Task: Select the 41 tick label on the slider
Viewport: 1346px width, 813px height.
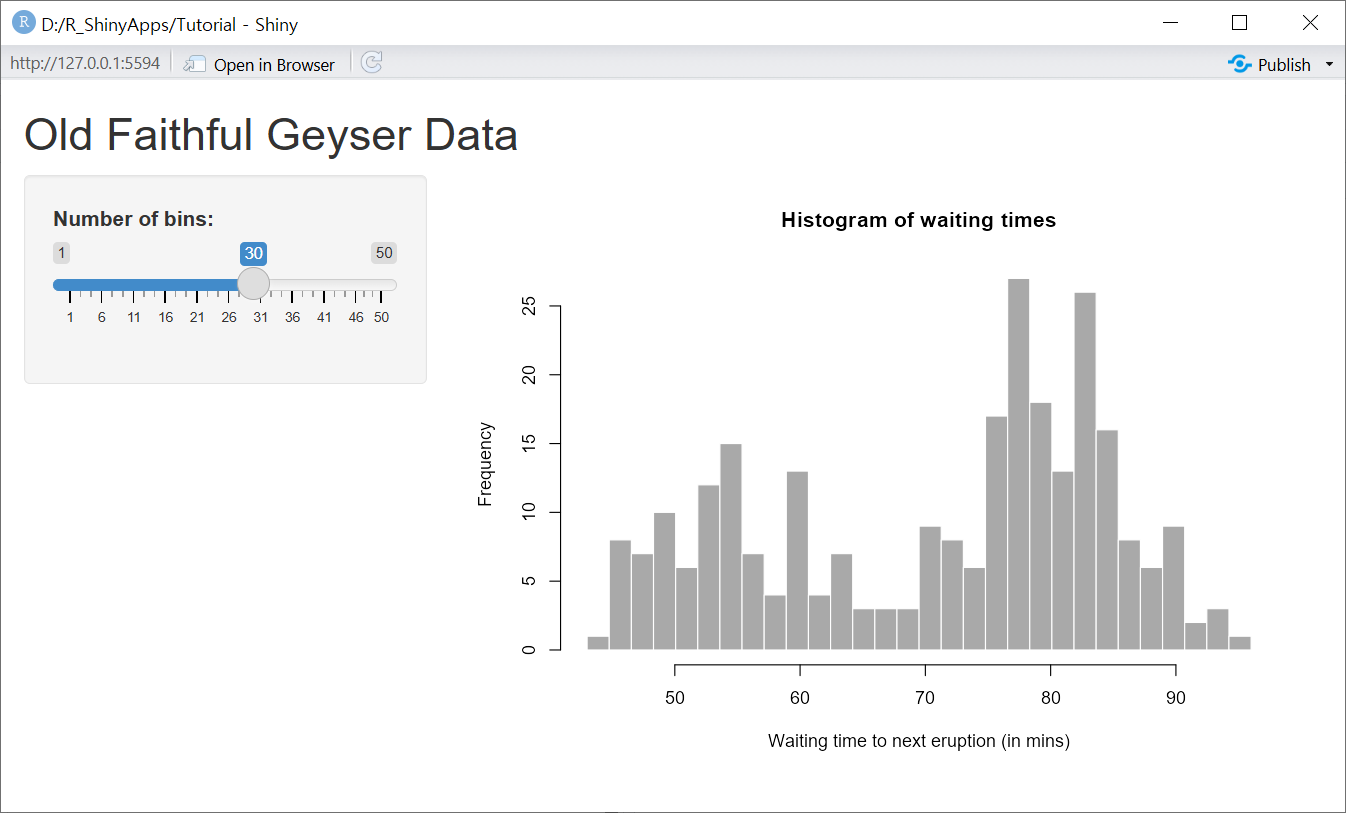Action: [x=324, y=317]
